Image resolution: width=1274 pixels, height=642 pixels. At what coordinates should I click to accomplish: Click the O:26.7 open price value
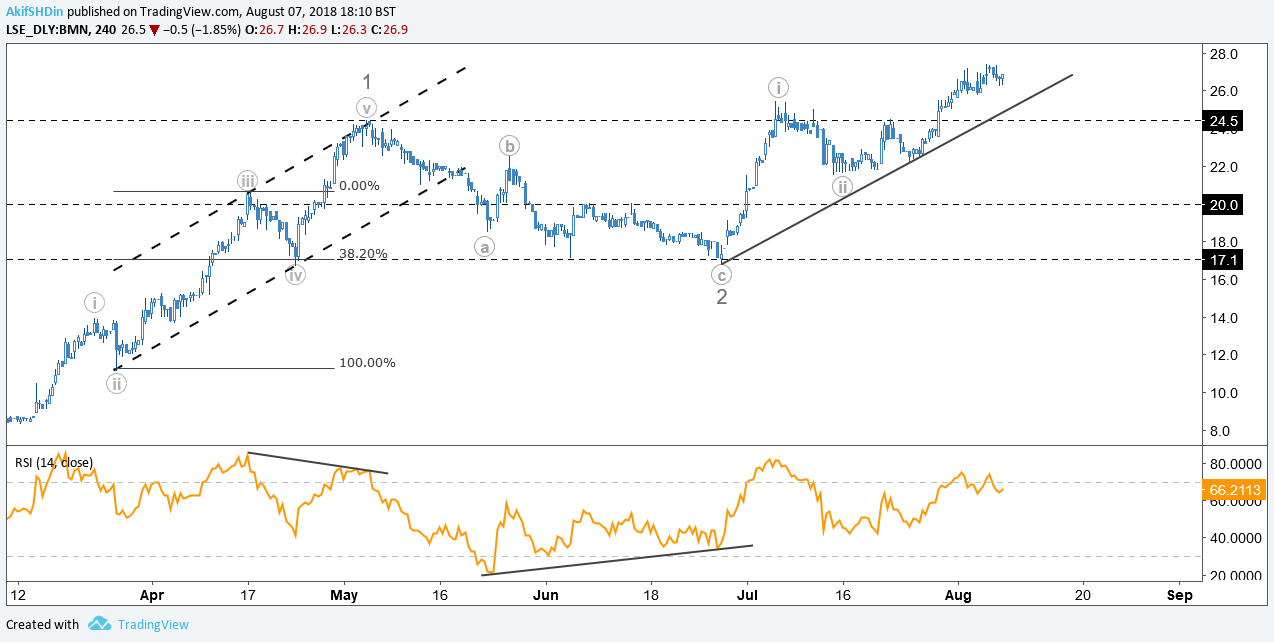(x=265, y=29)
